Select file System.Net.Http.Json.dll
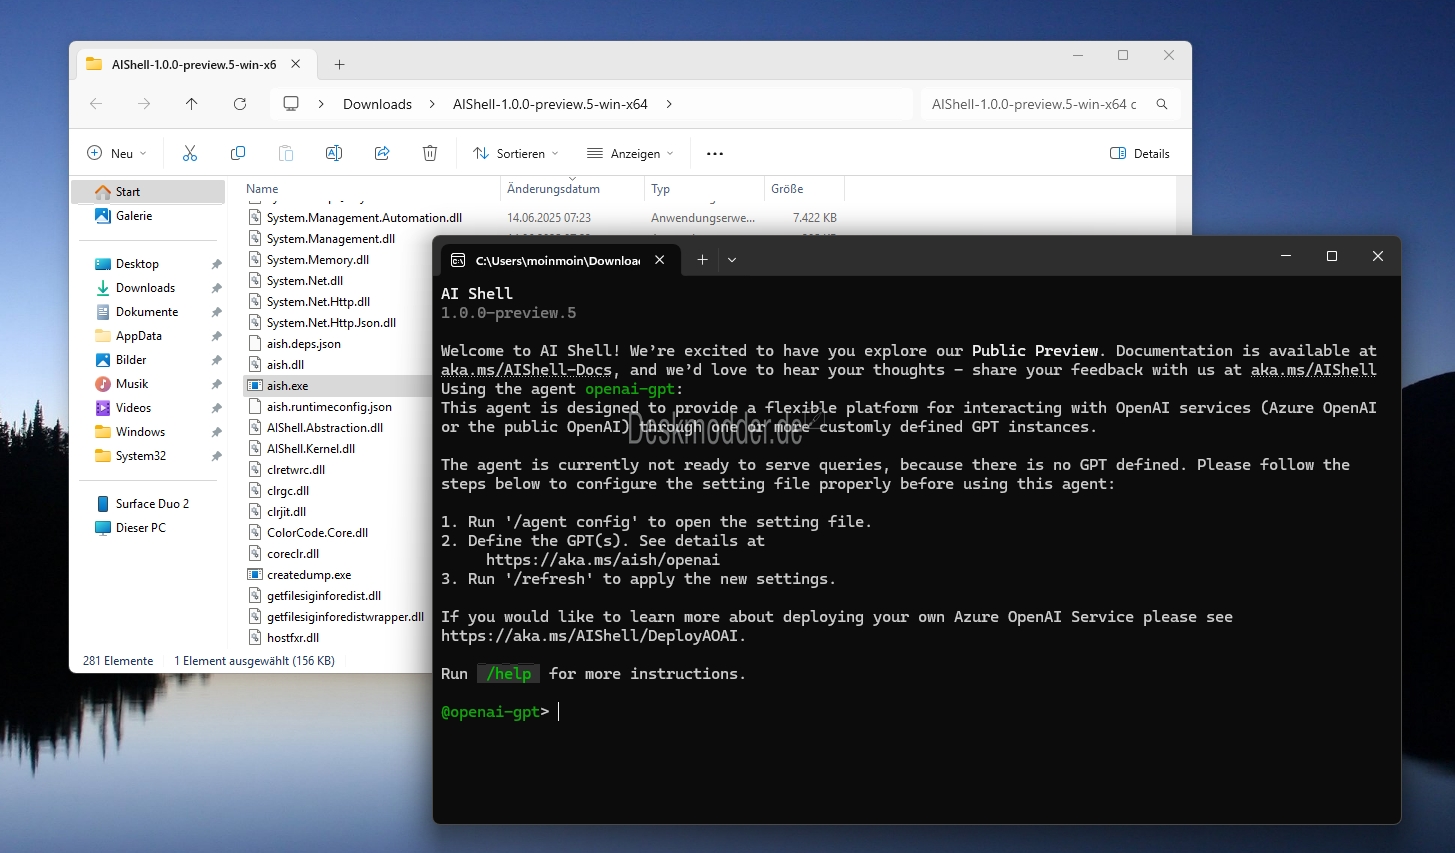 tap(331, 323)
